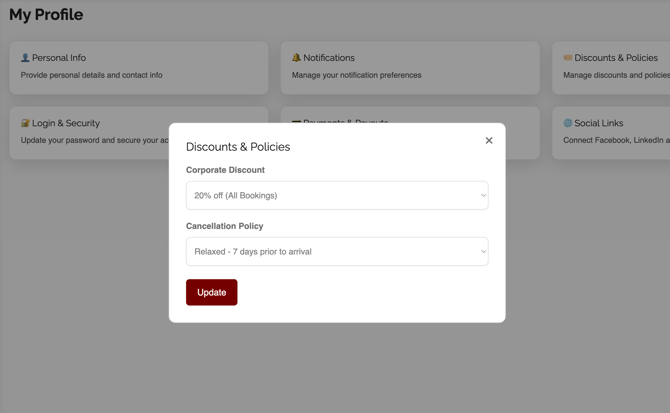Click the Corporate Discount dropdown chevron
This screenshot has height=413, width=670.
[x=483, y=195]
